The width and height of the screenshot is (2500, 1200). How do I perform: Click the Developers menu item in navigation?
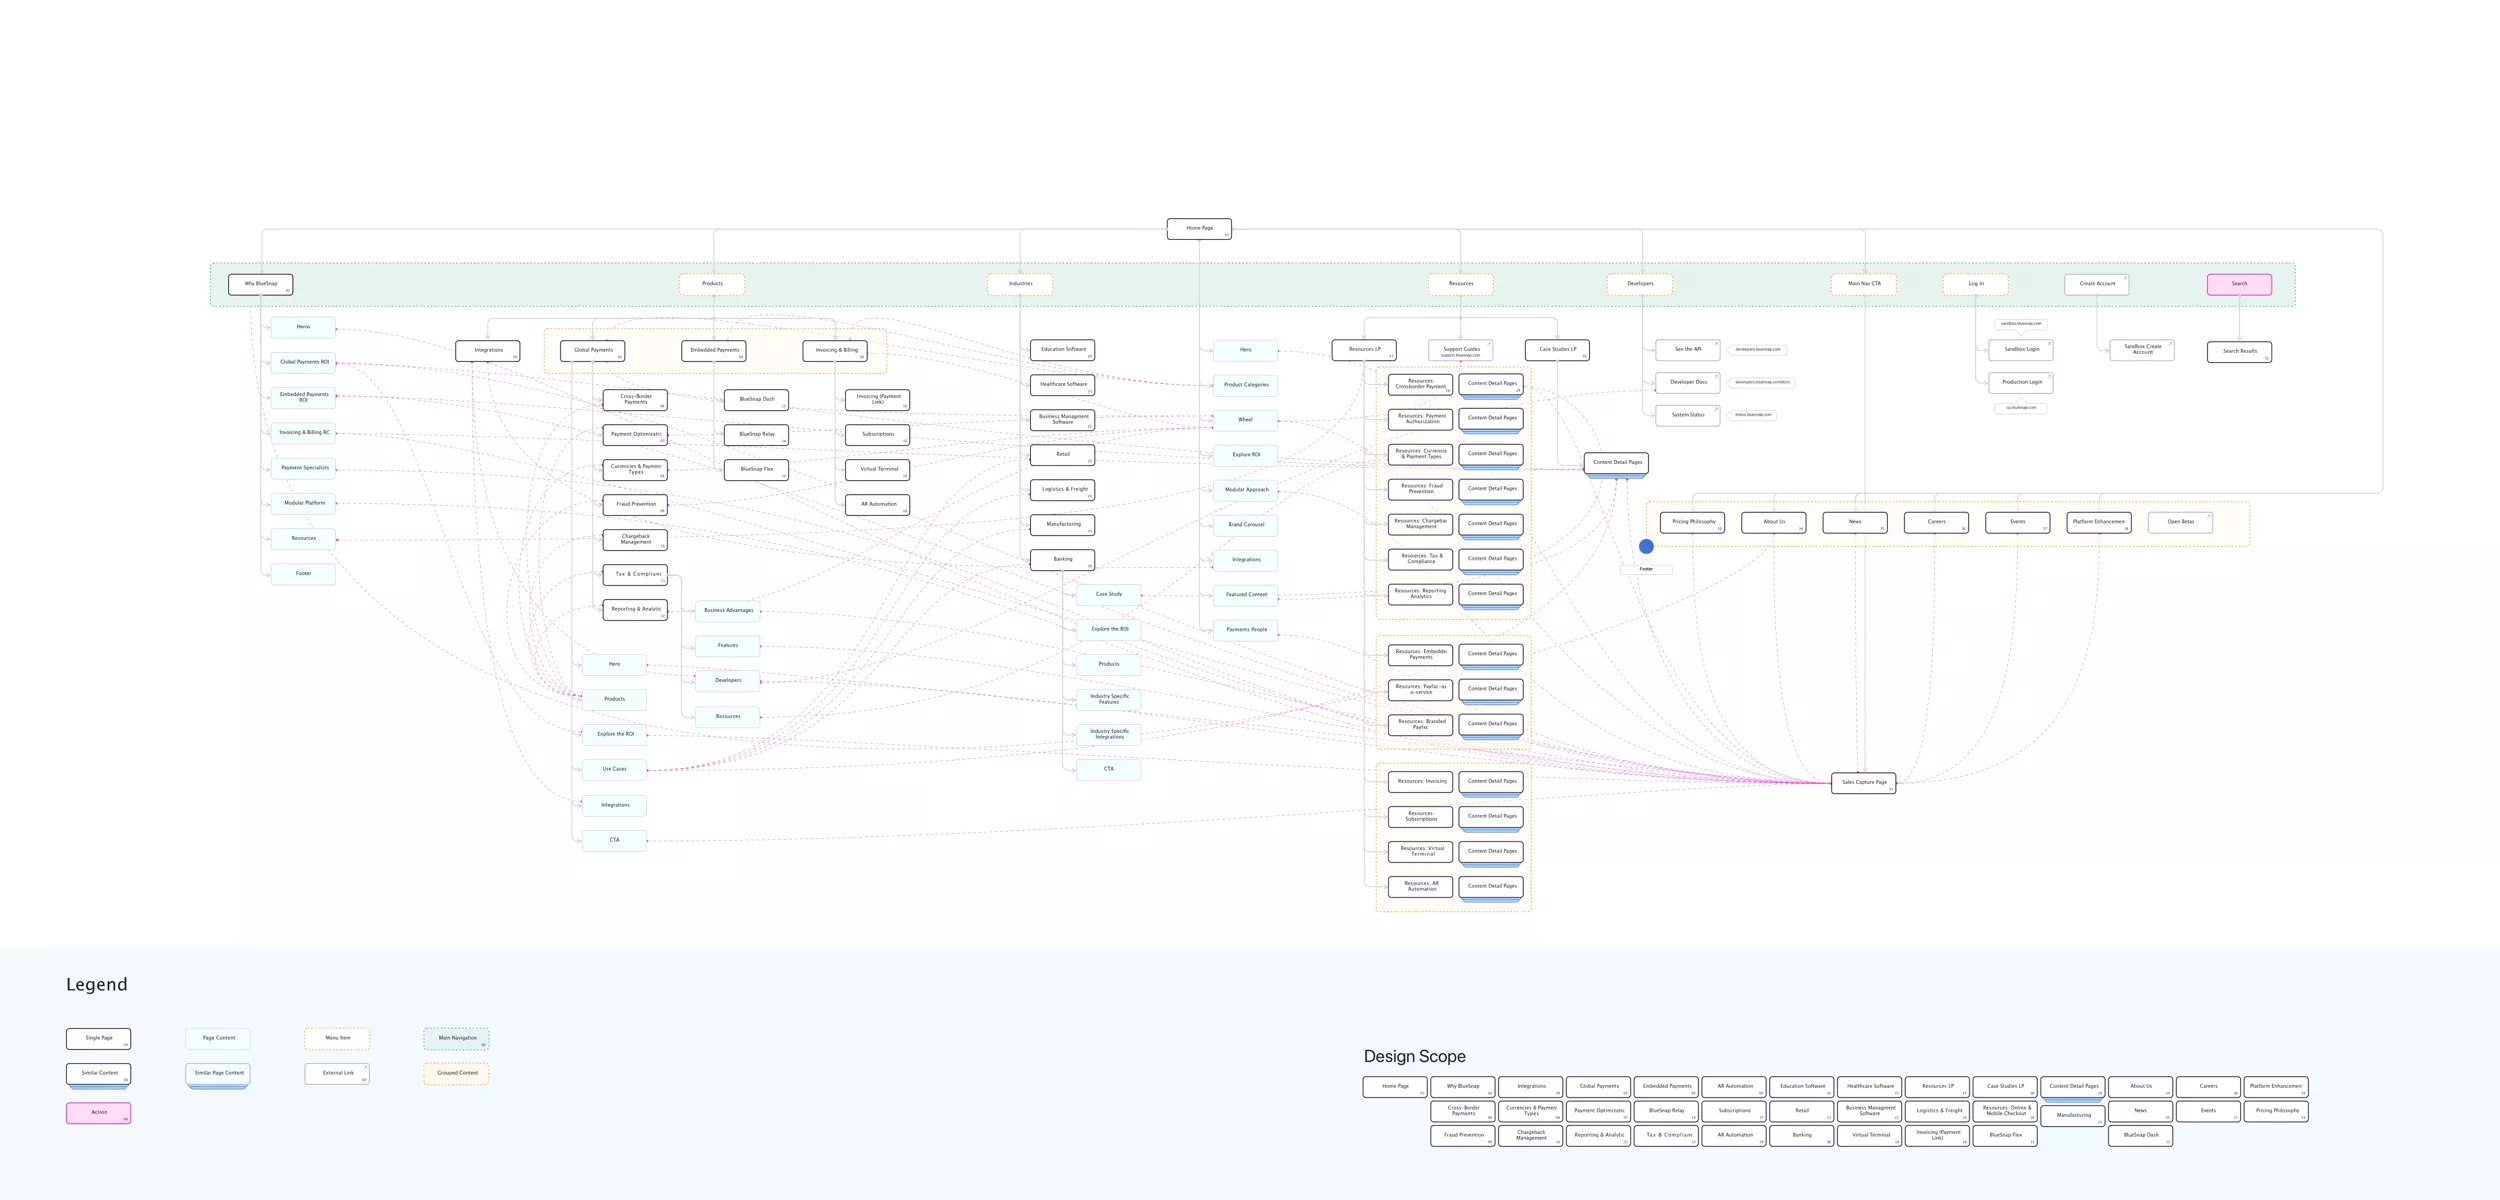(1640, 284)
